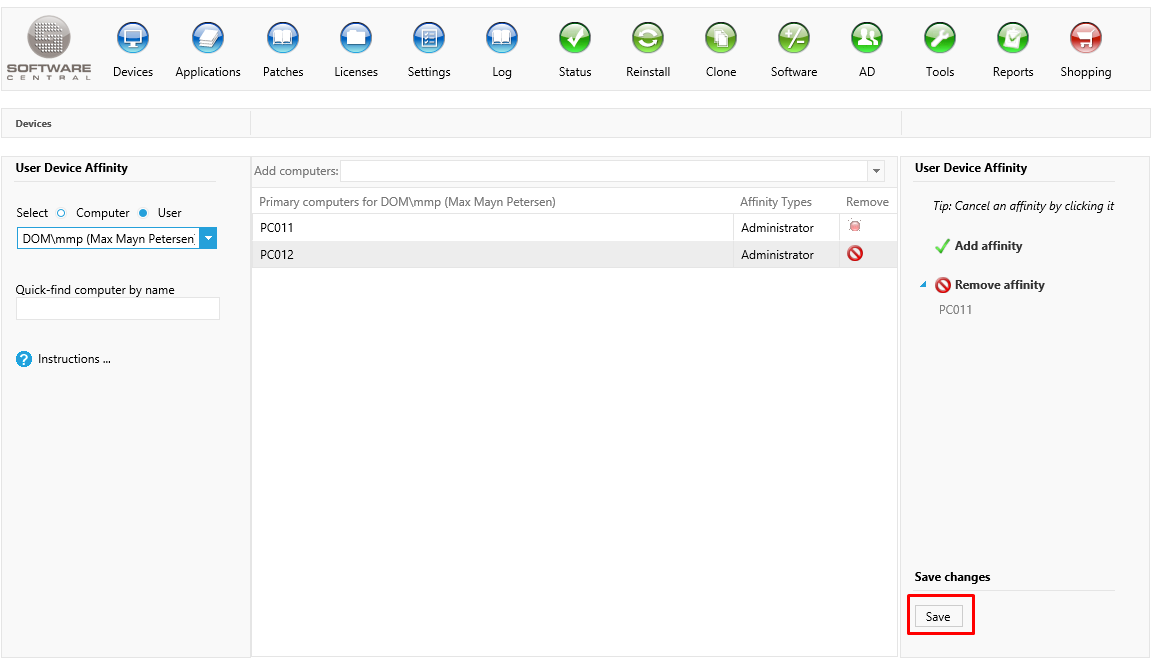
Task: Expand the Add computers dropdown
Action: tap(876, 172)
